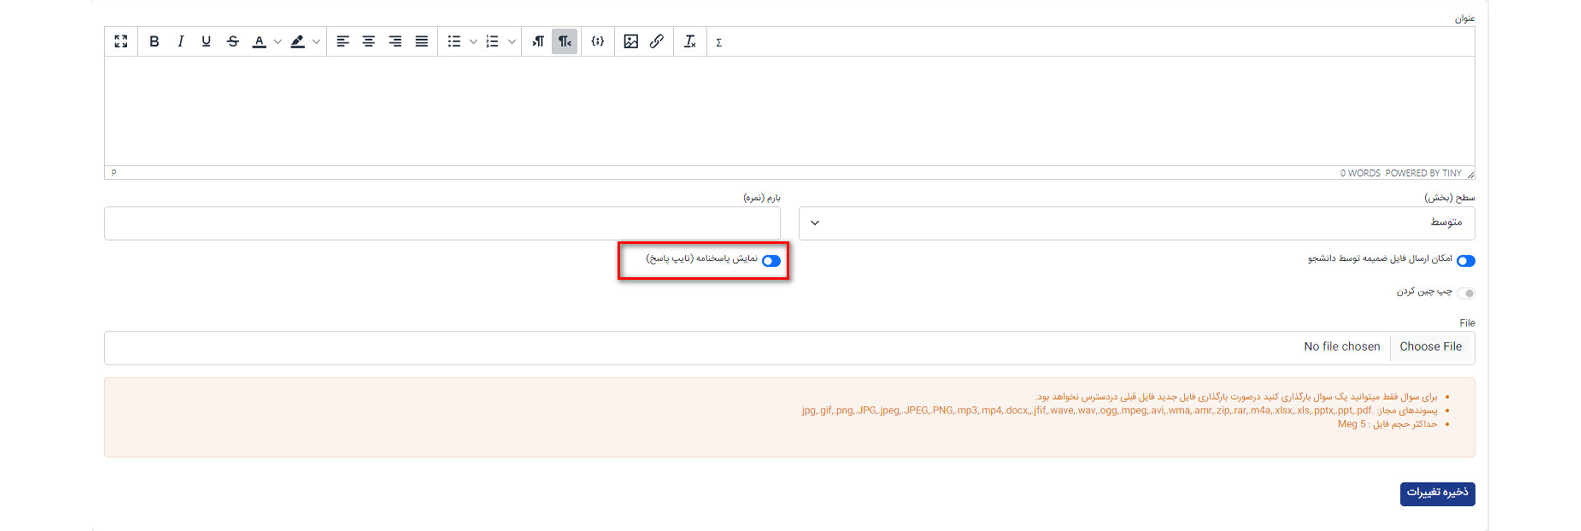The height and width of the screenshot is (531, 1581).
Task: Justify text alignment
Action: (422, 42)
